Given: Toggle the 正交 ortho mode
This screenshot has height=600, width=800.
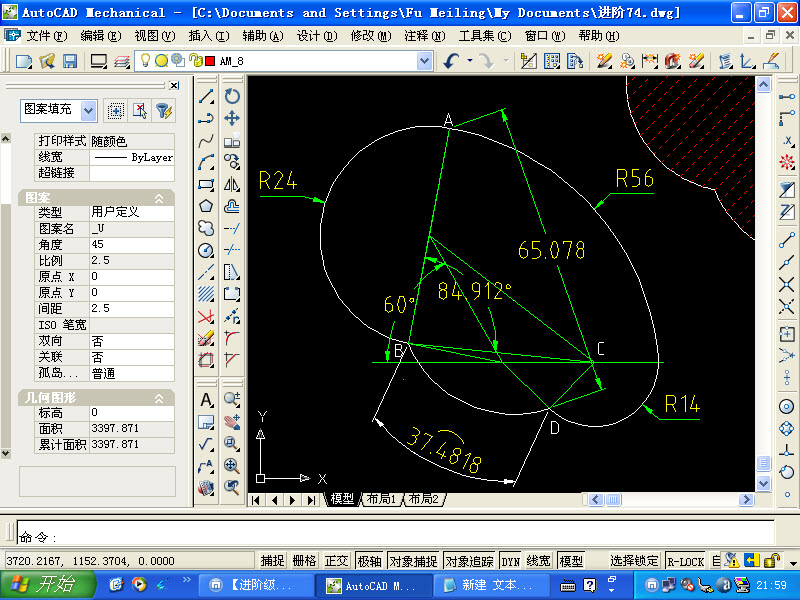Looking at the screenshot, I should point(336,561).
